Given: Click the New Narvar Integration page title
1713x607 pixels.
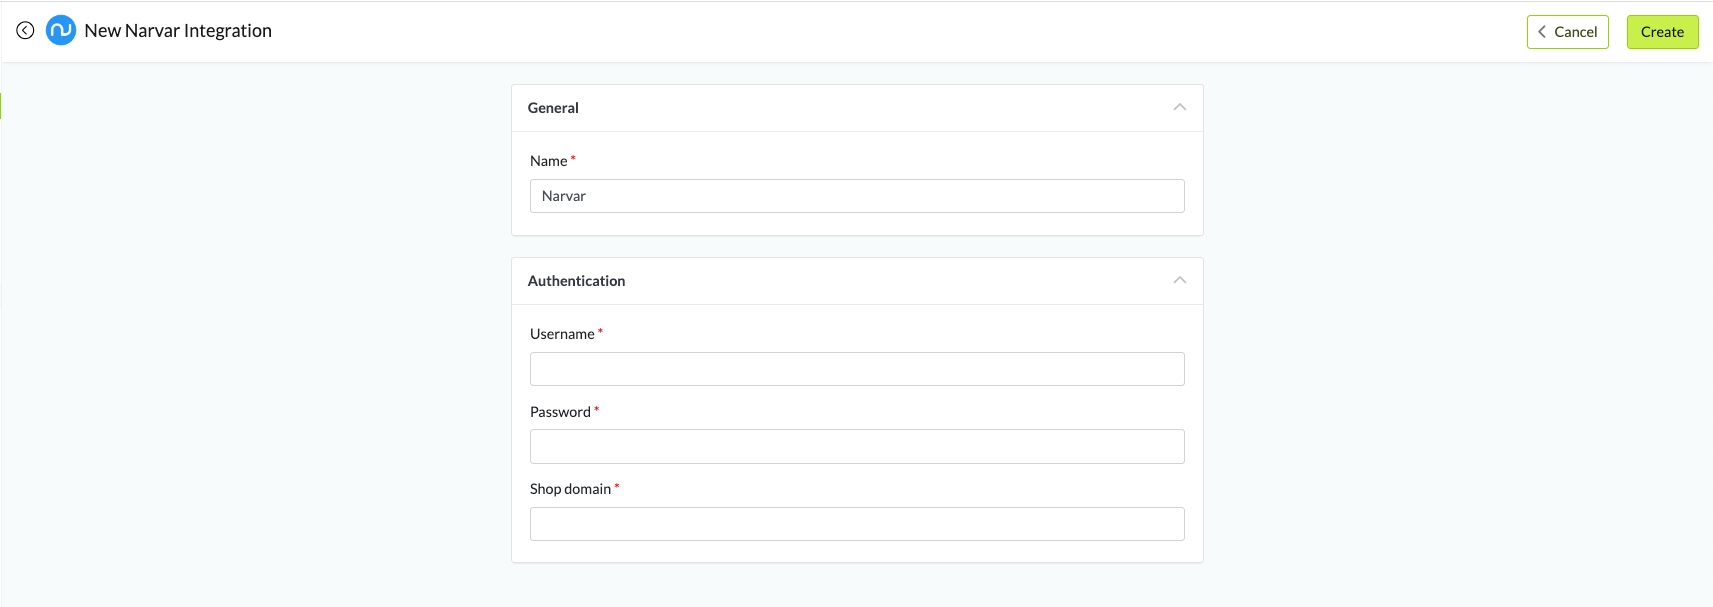Looking at the screenshot, I should pos(178,31).
